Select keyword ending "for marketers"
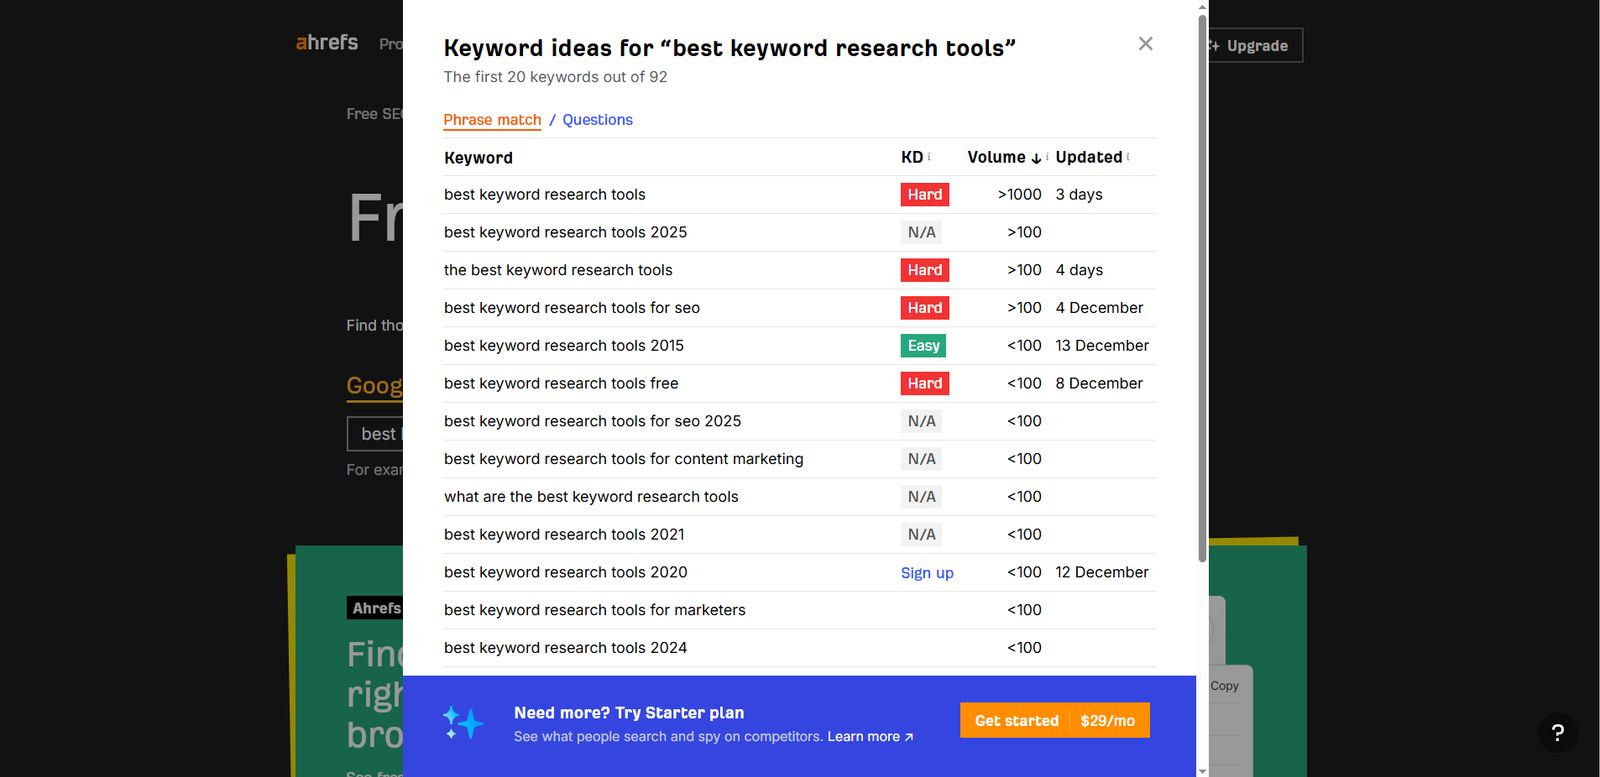 [x=595, y=610]
